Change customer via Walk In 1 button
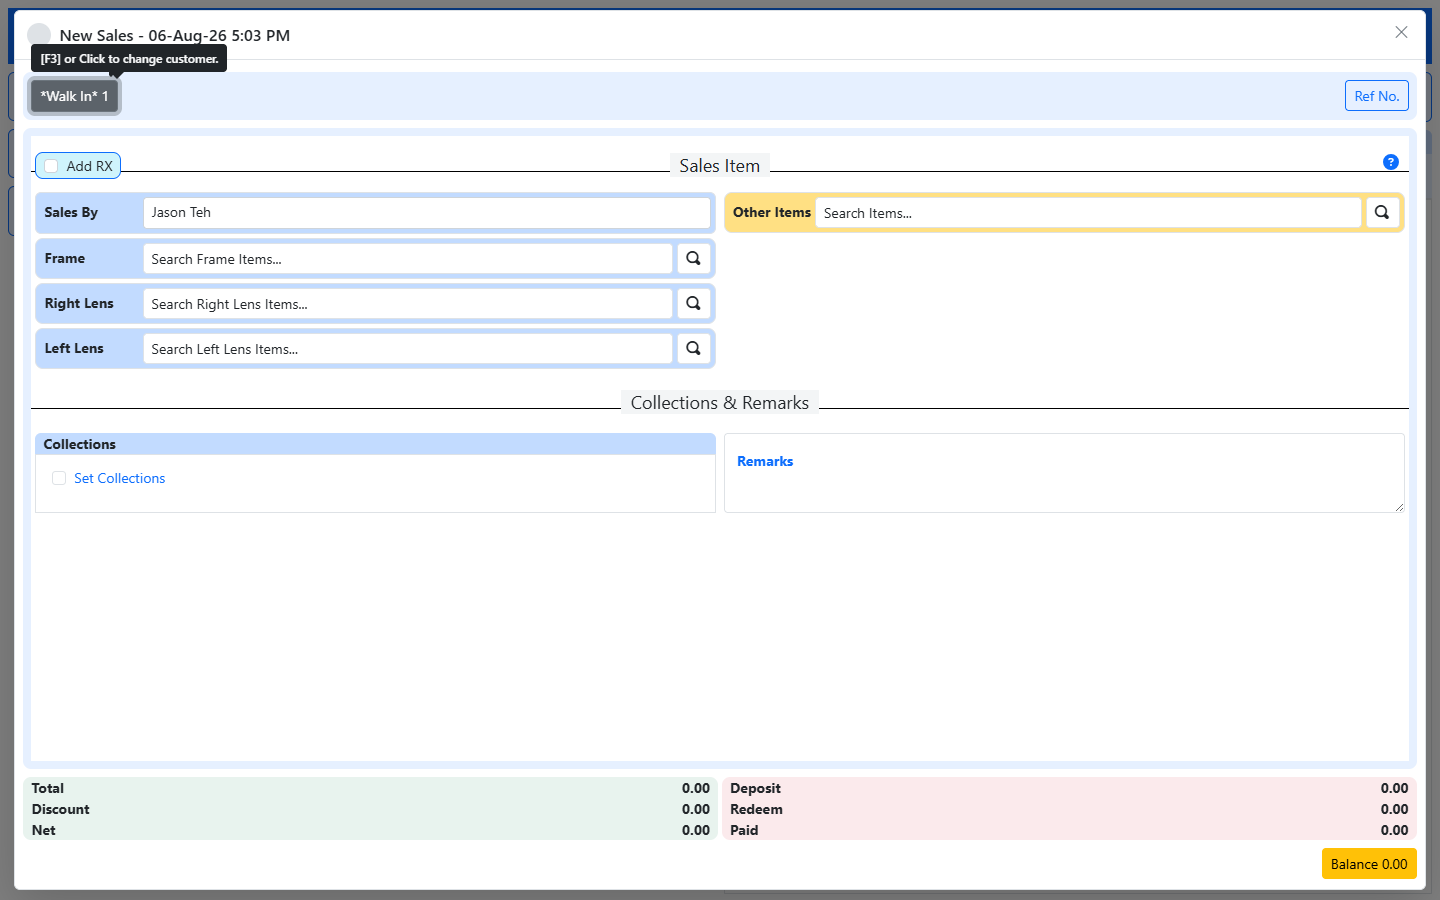Image resolution: width=1440 pixels, height=900 pixels. (75, 96)
